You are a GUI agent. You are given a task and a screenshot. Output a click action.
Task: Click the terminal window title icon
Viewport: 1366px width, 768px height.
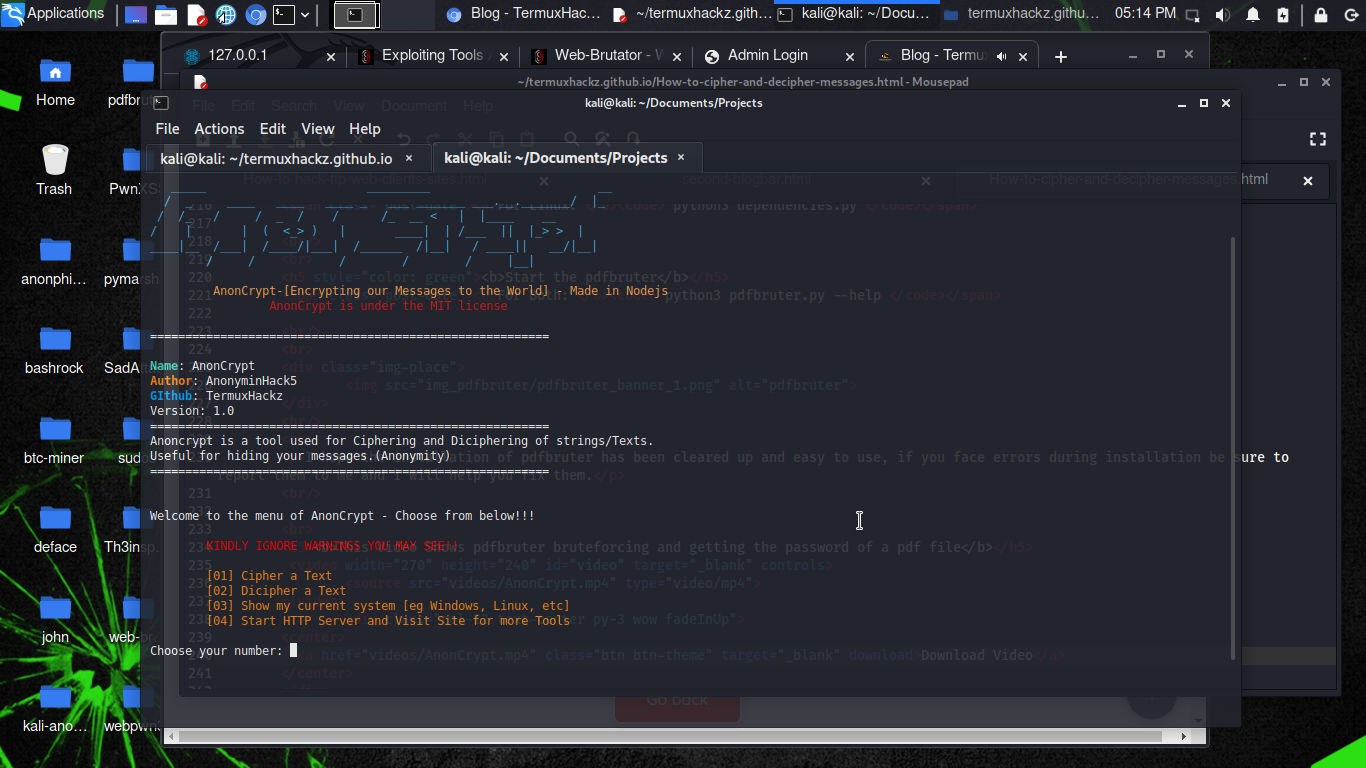point(160,103)
